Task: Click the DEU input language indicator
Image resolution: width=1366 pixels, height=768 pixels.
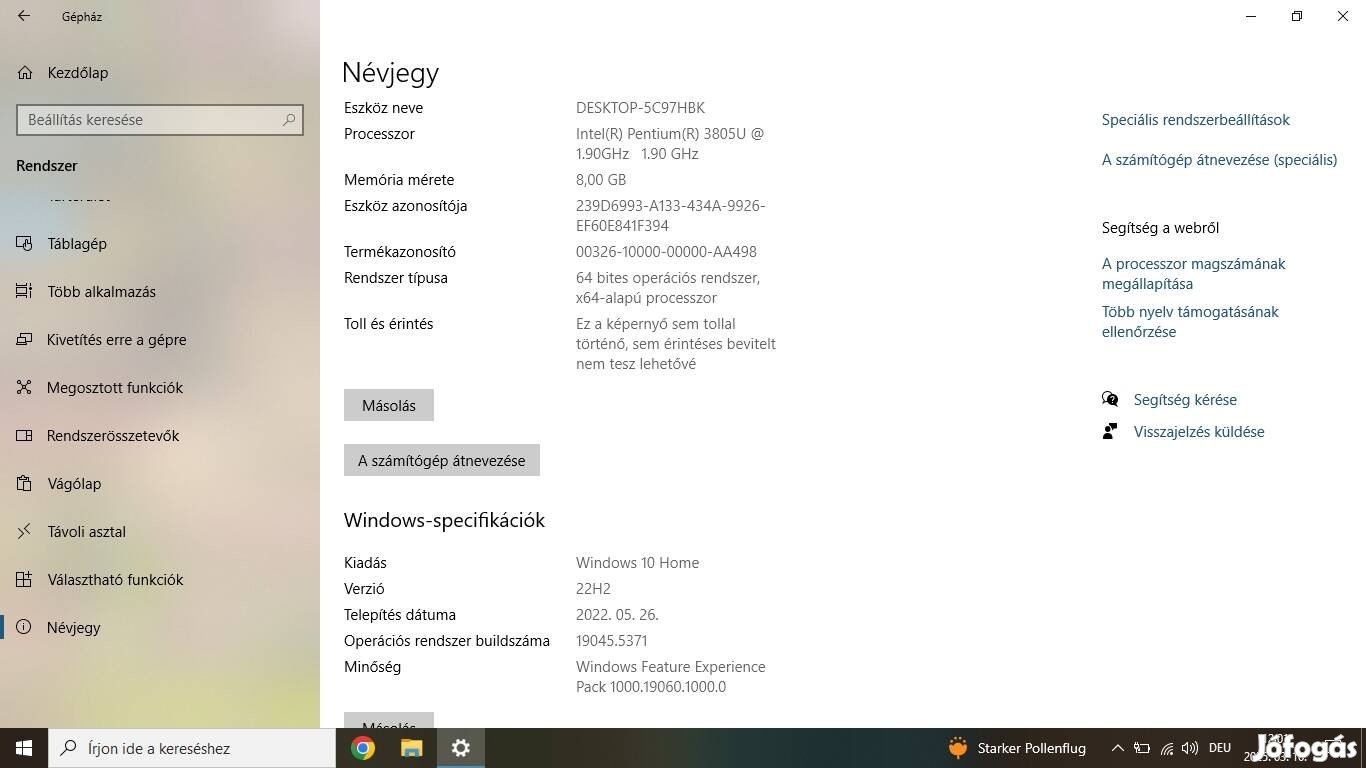Action: [x=1219, y=748]
